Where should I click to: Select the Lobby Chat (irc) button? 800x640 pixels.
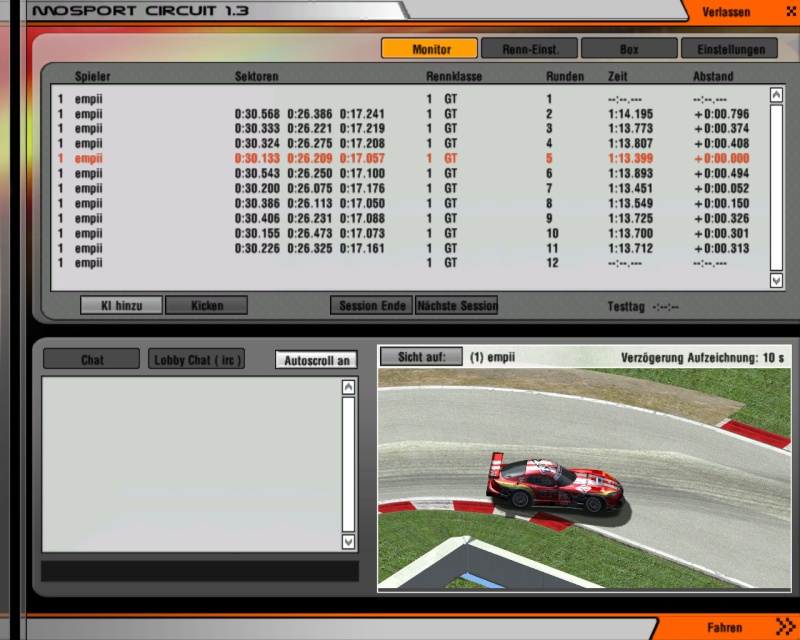pos(197,359)
